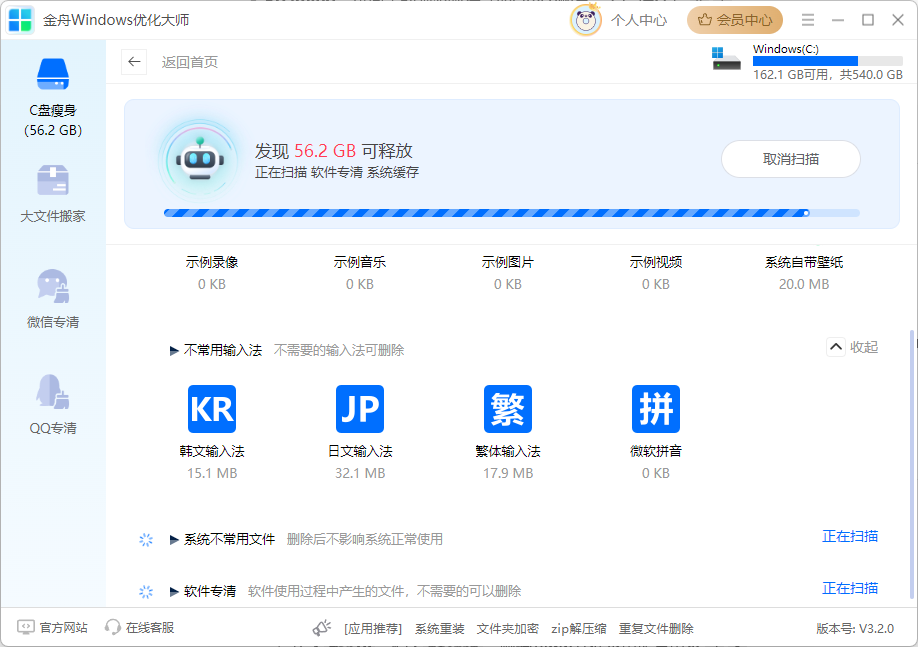
Task: Open 文件夹加密 recommendation
Action: click(x=508, y=629)
